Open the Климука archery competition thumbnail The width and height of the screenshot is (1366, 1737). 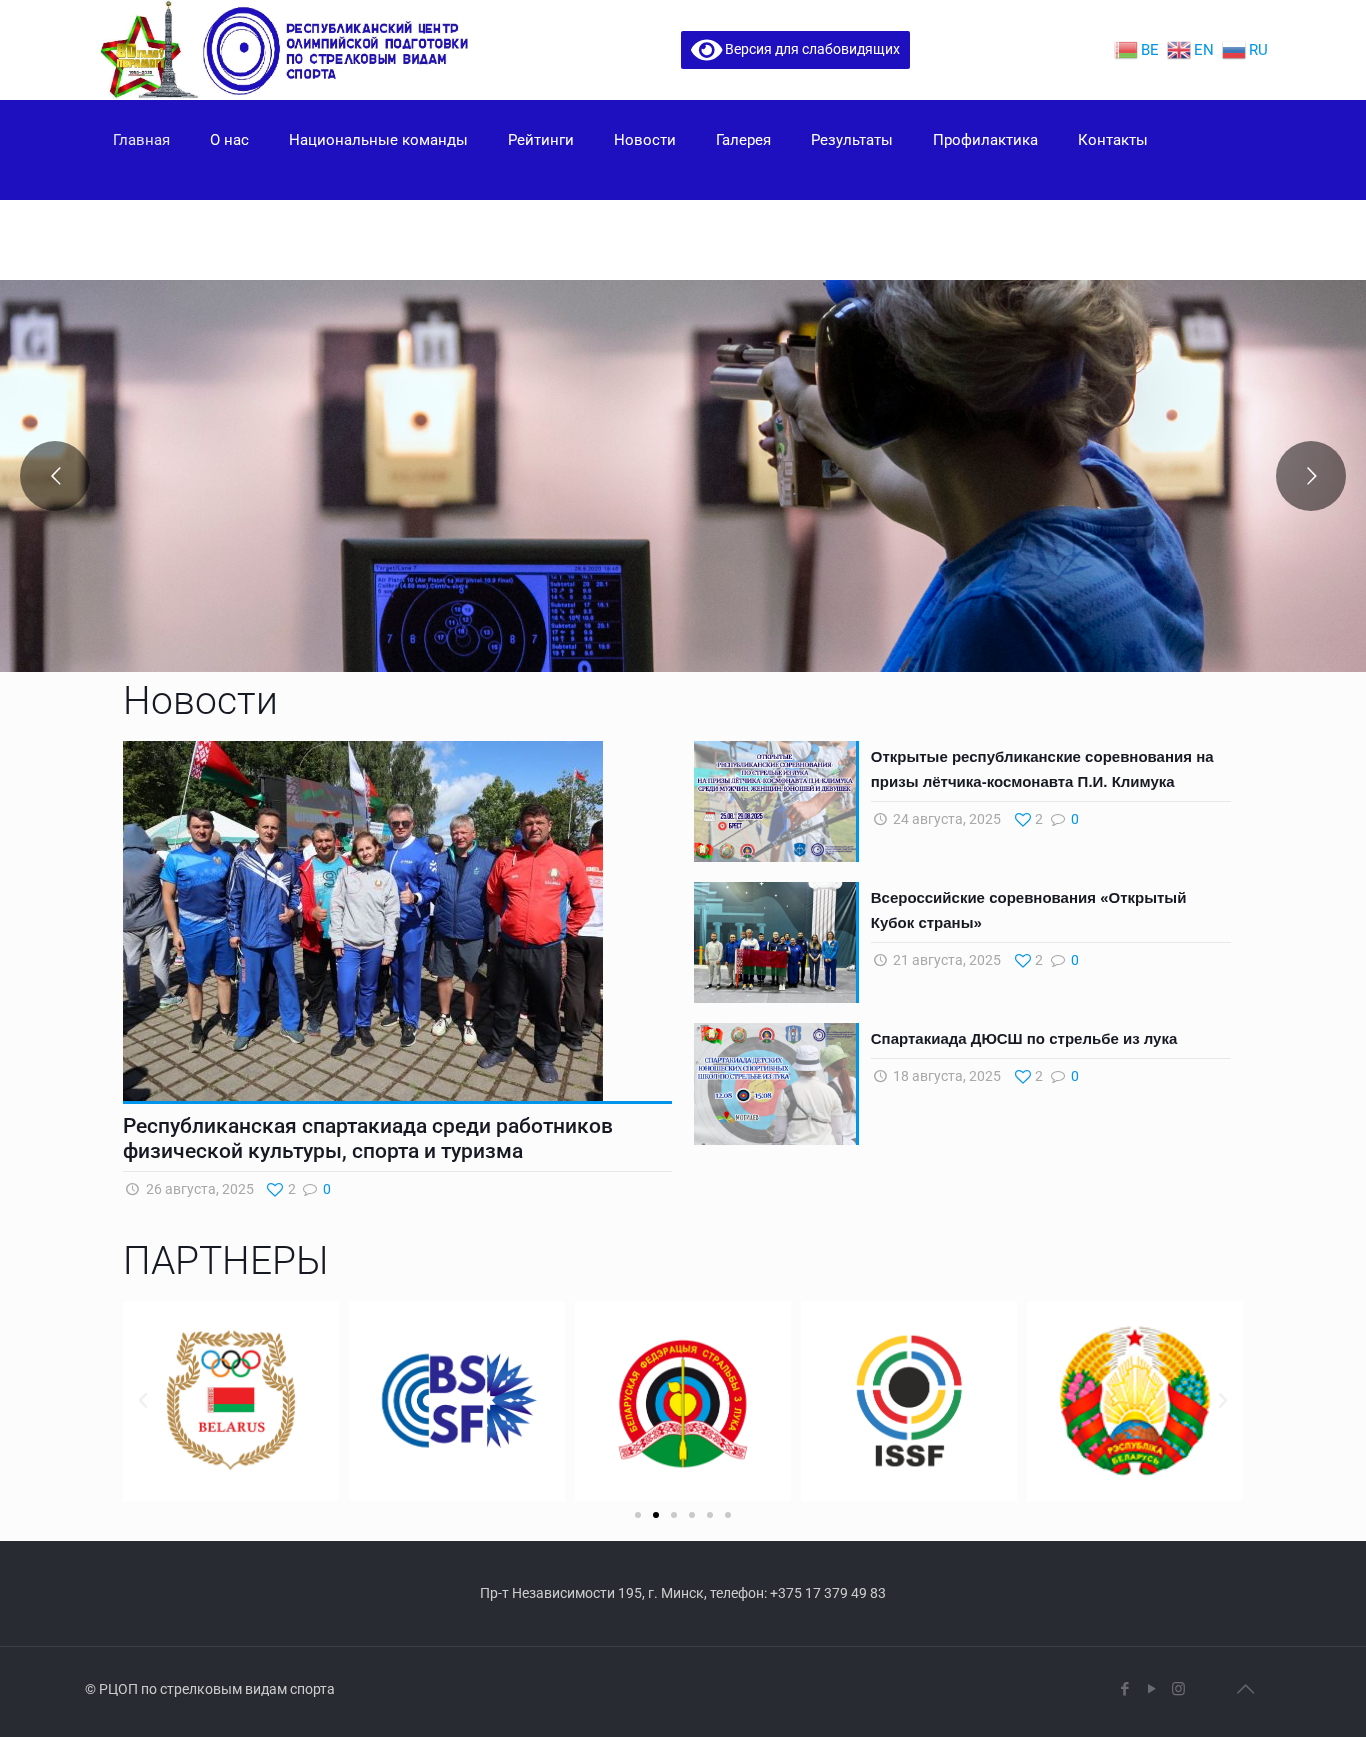[x=775, y=801]
